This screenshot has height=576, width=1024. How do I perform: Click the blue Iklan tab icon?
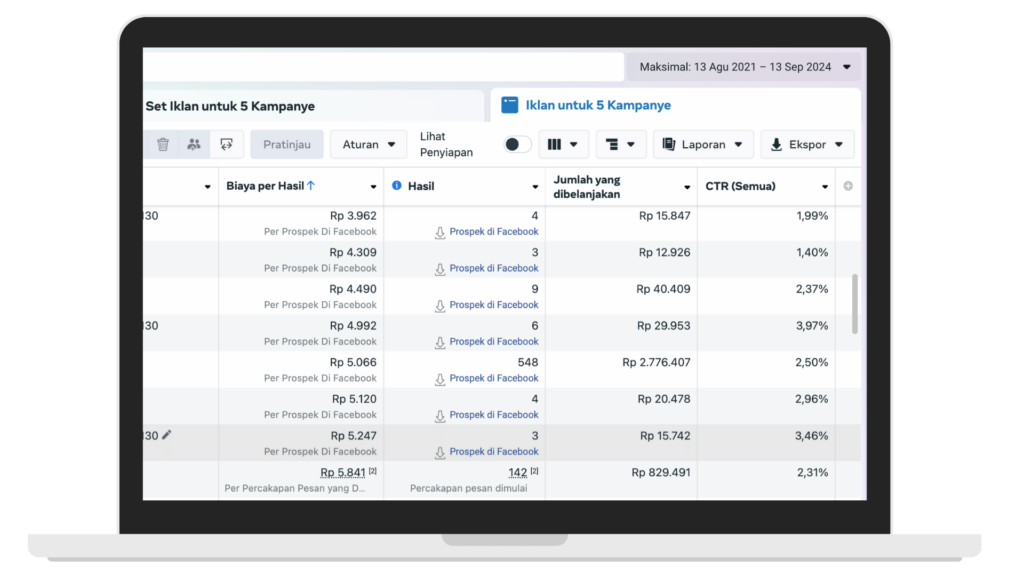[x=510, y=105]
